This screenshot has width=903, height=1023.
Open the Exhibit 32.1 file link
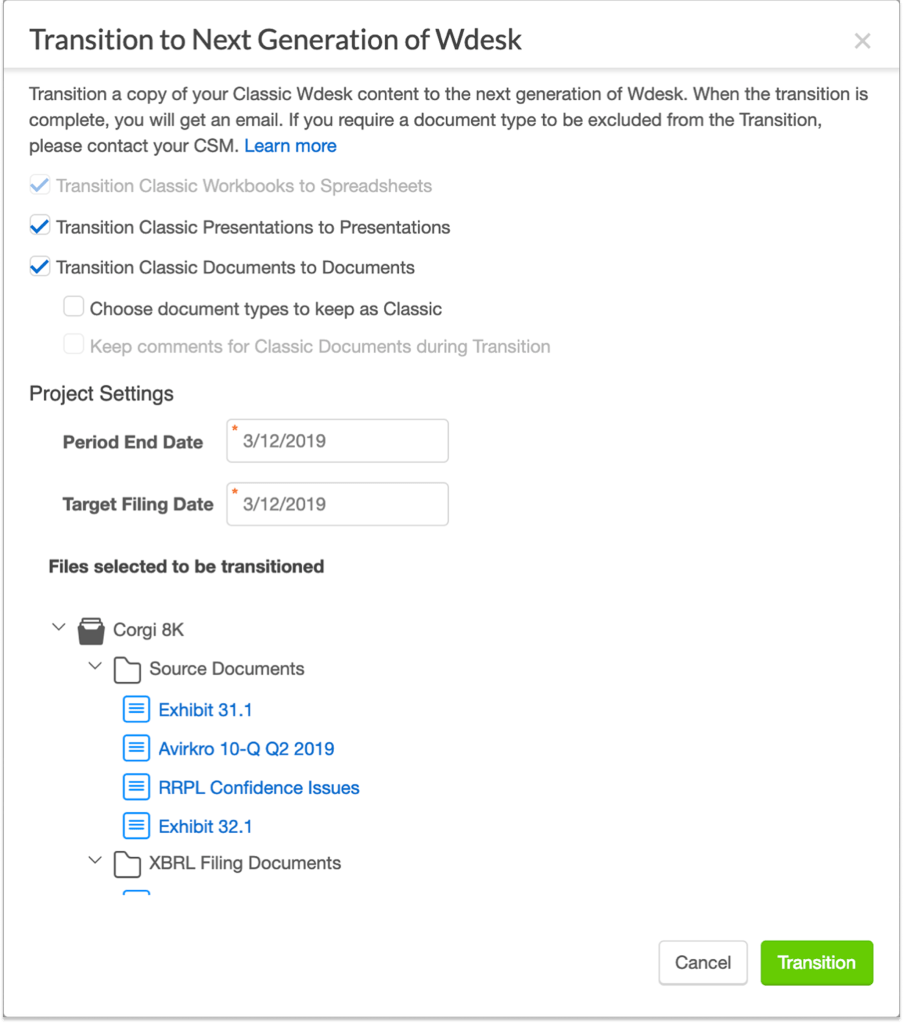pos(204,826)
